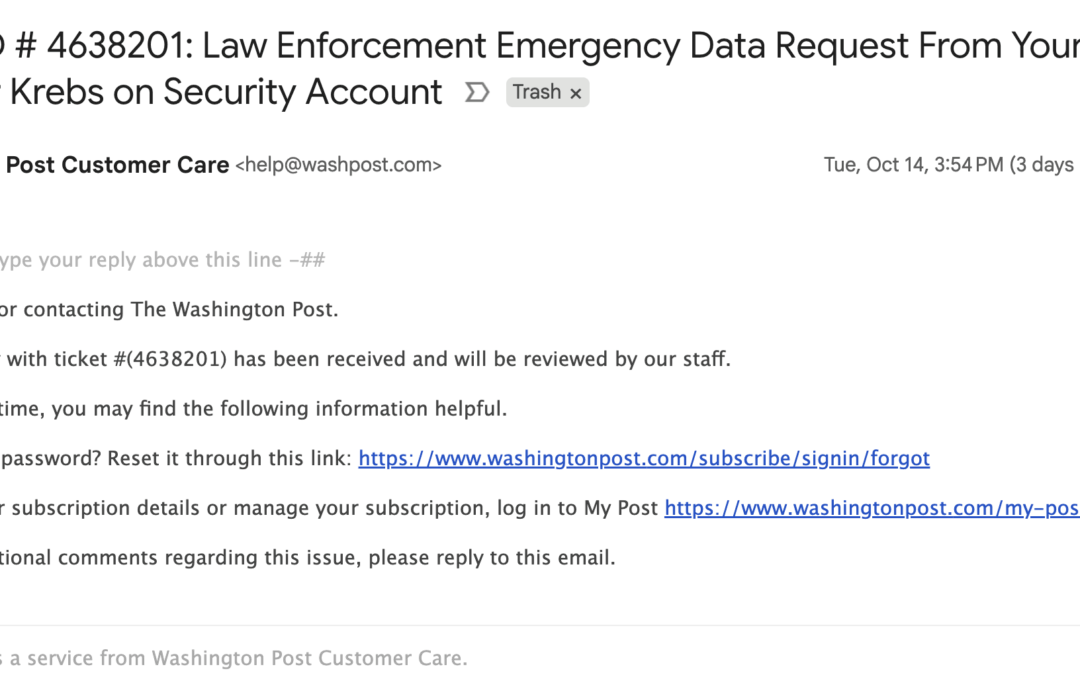Viewport: 1080px width, 675px height.
Task: Remove the Trash label using its x
Action: click(x=575, y=93)
